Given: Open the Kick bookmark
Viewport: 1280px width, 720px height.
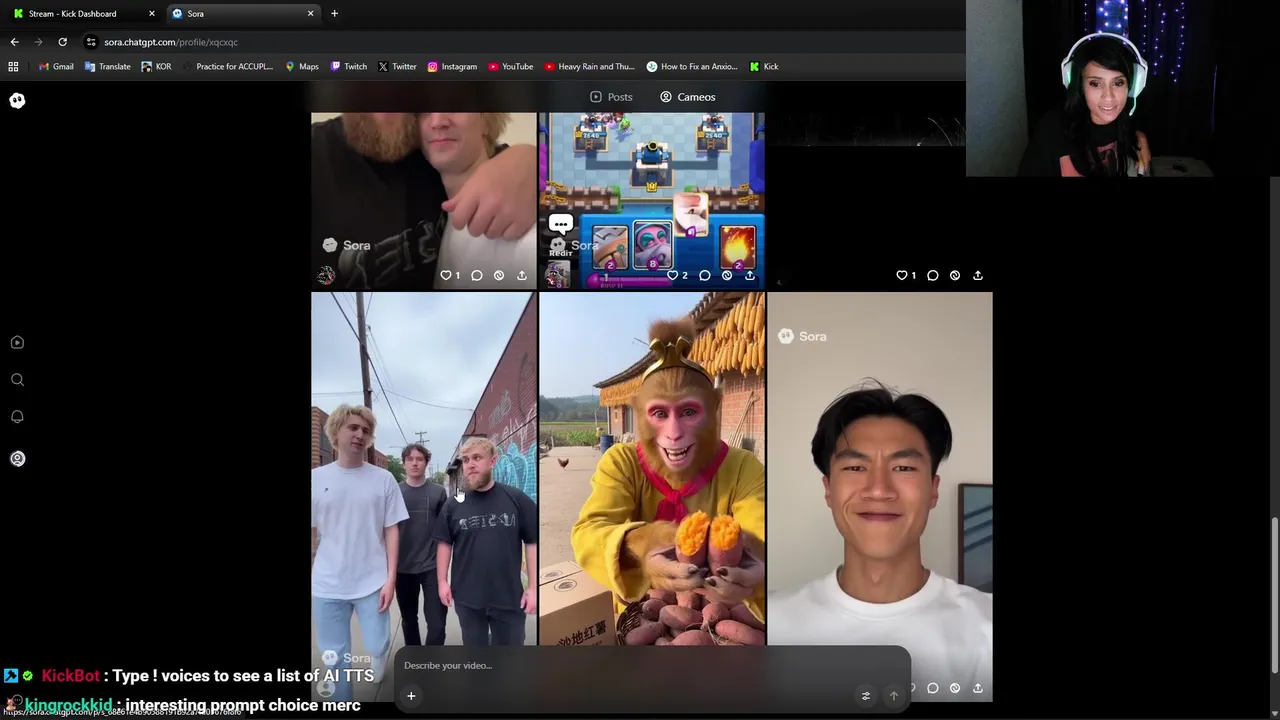Looking at the screenshot, I should (764, 67).
